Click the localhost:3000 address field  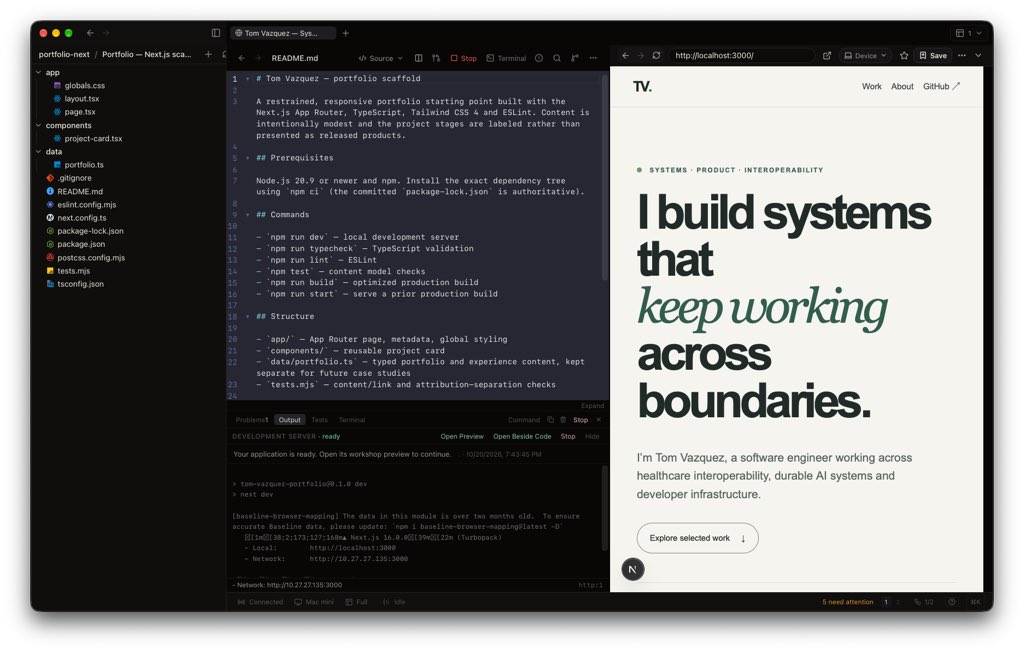[743, 56]
